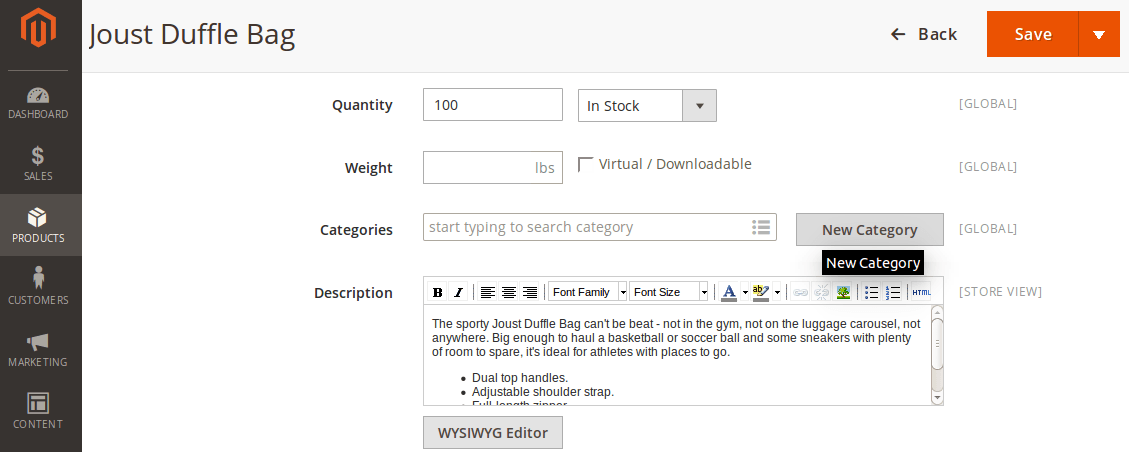Screen dimensions: 1129x452
Task: Open the Marketing sidebar menu
Action: coord(38,349)
